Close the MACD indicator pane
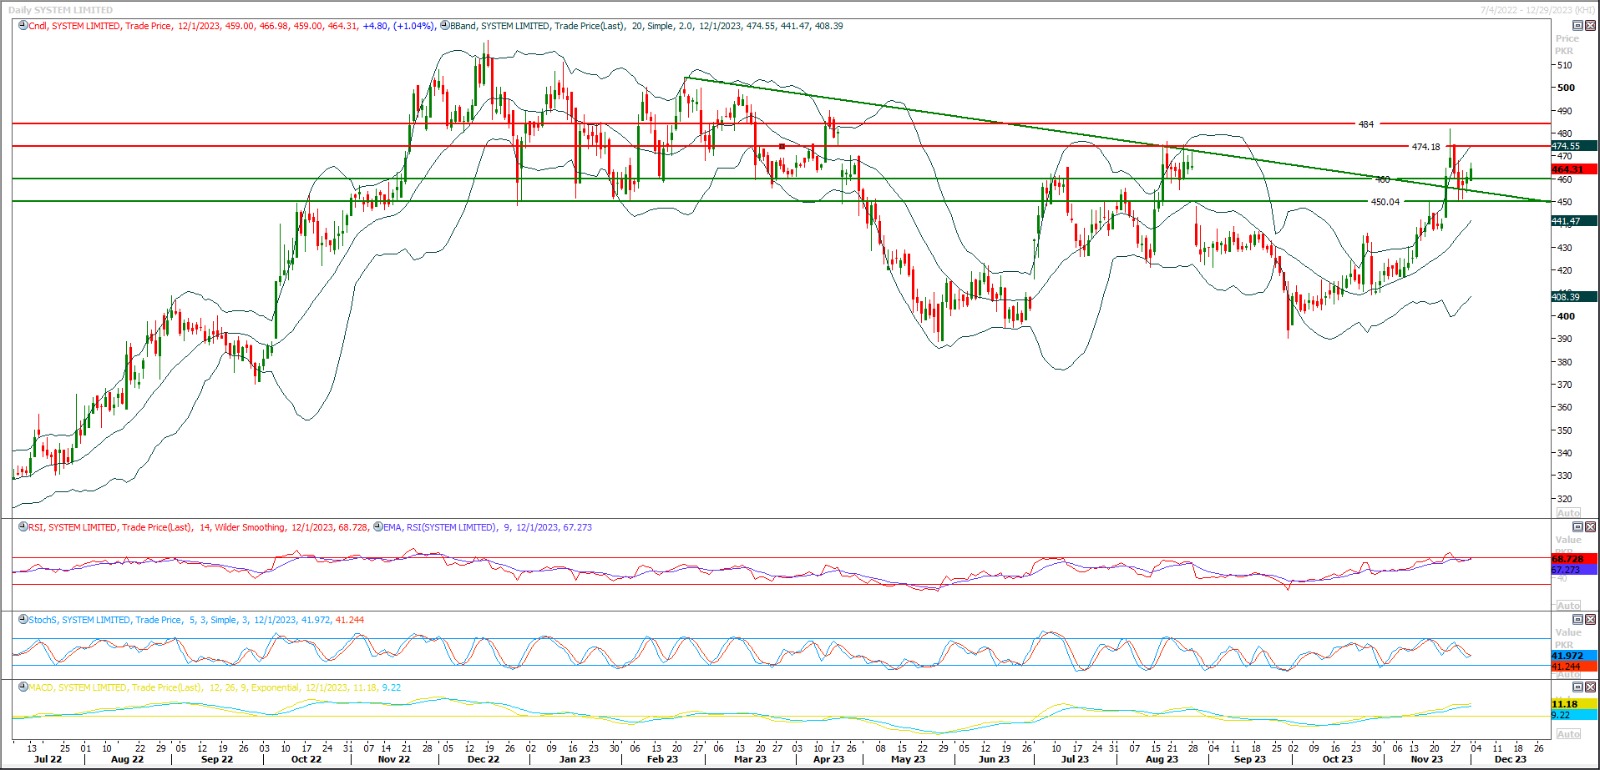The width and height of the screenshot is (1600, 770). (1590, 688)
